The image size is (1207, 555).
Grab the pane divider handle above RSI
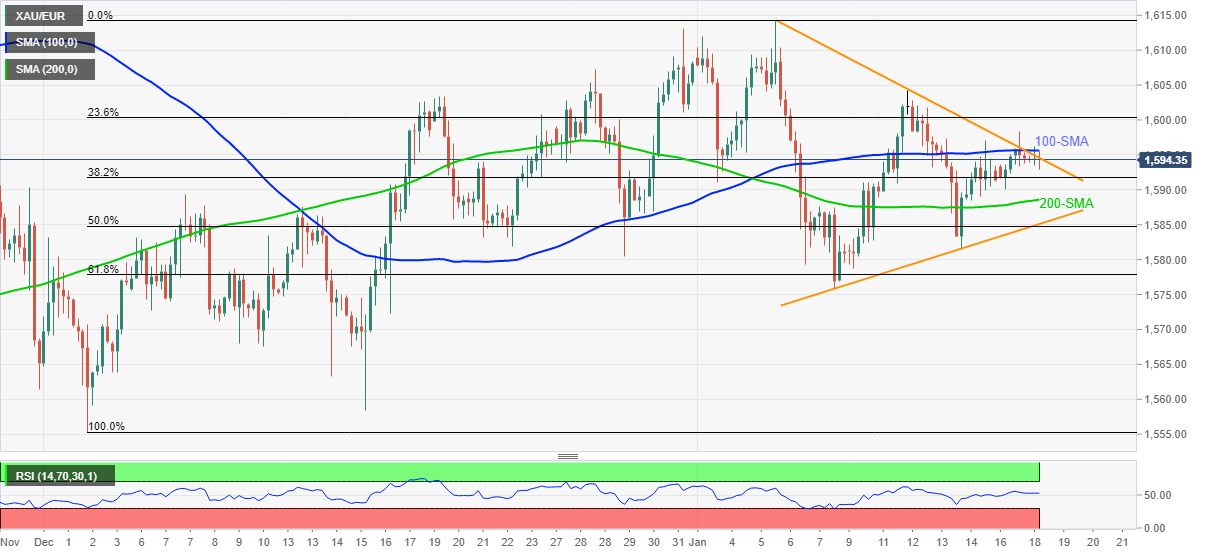(x=568, y=457)
